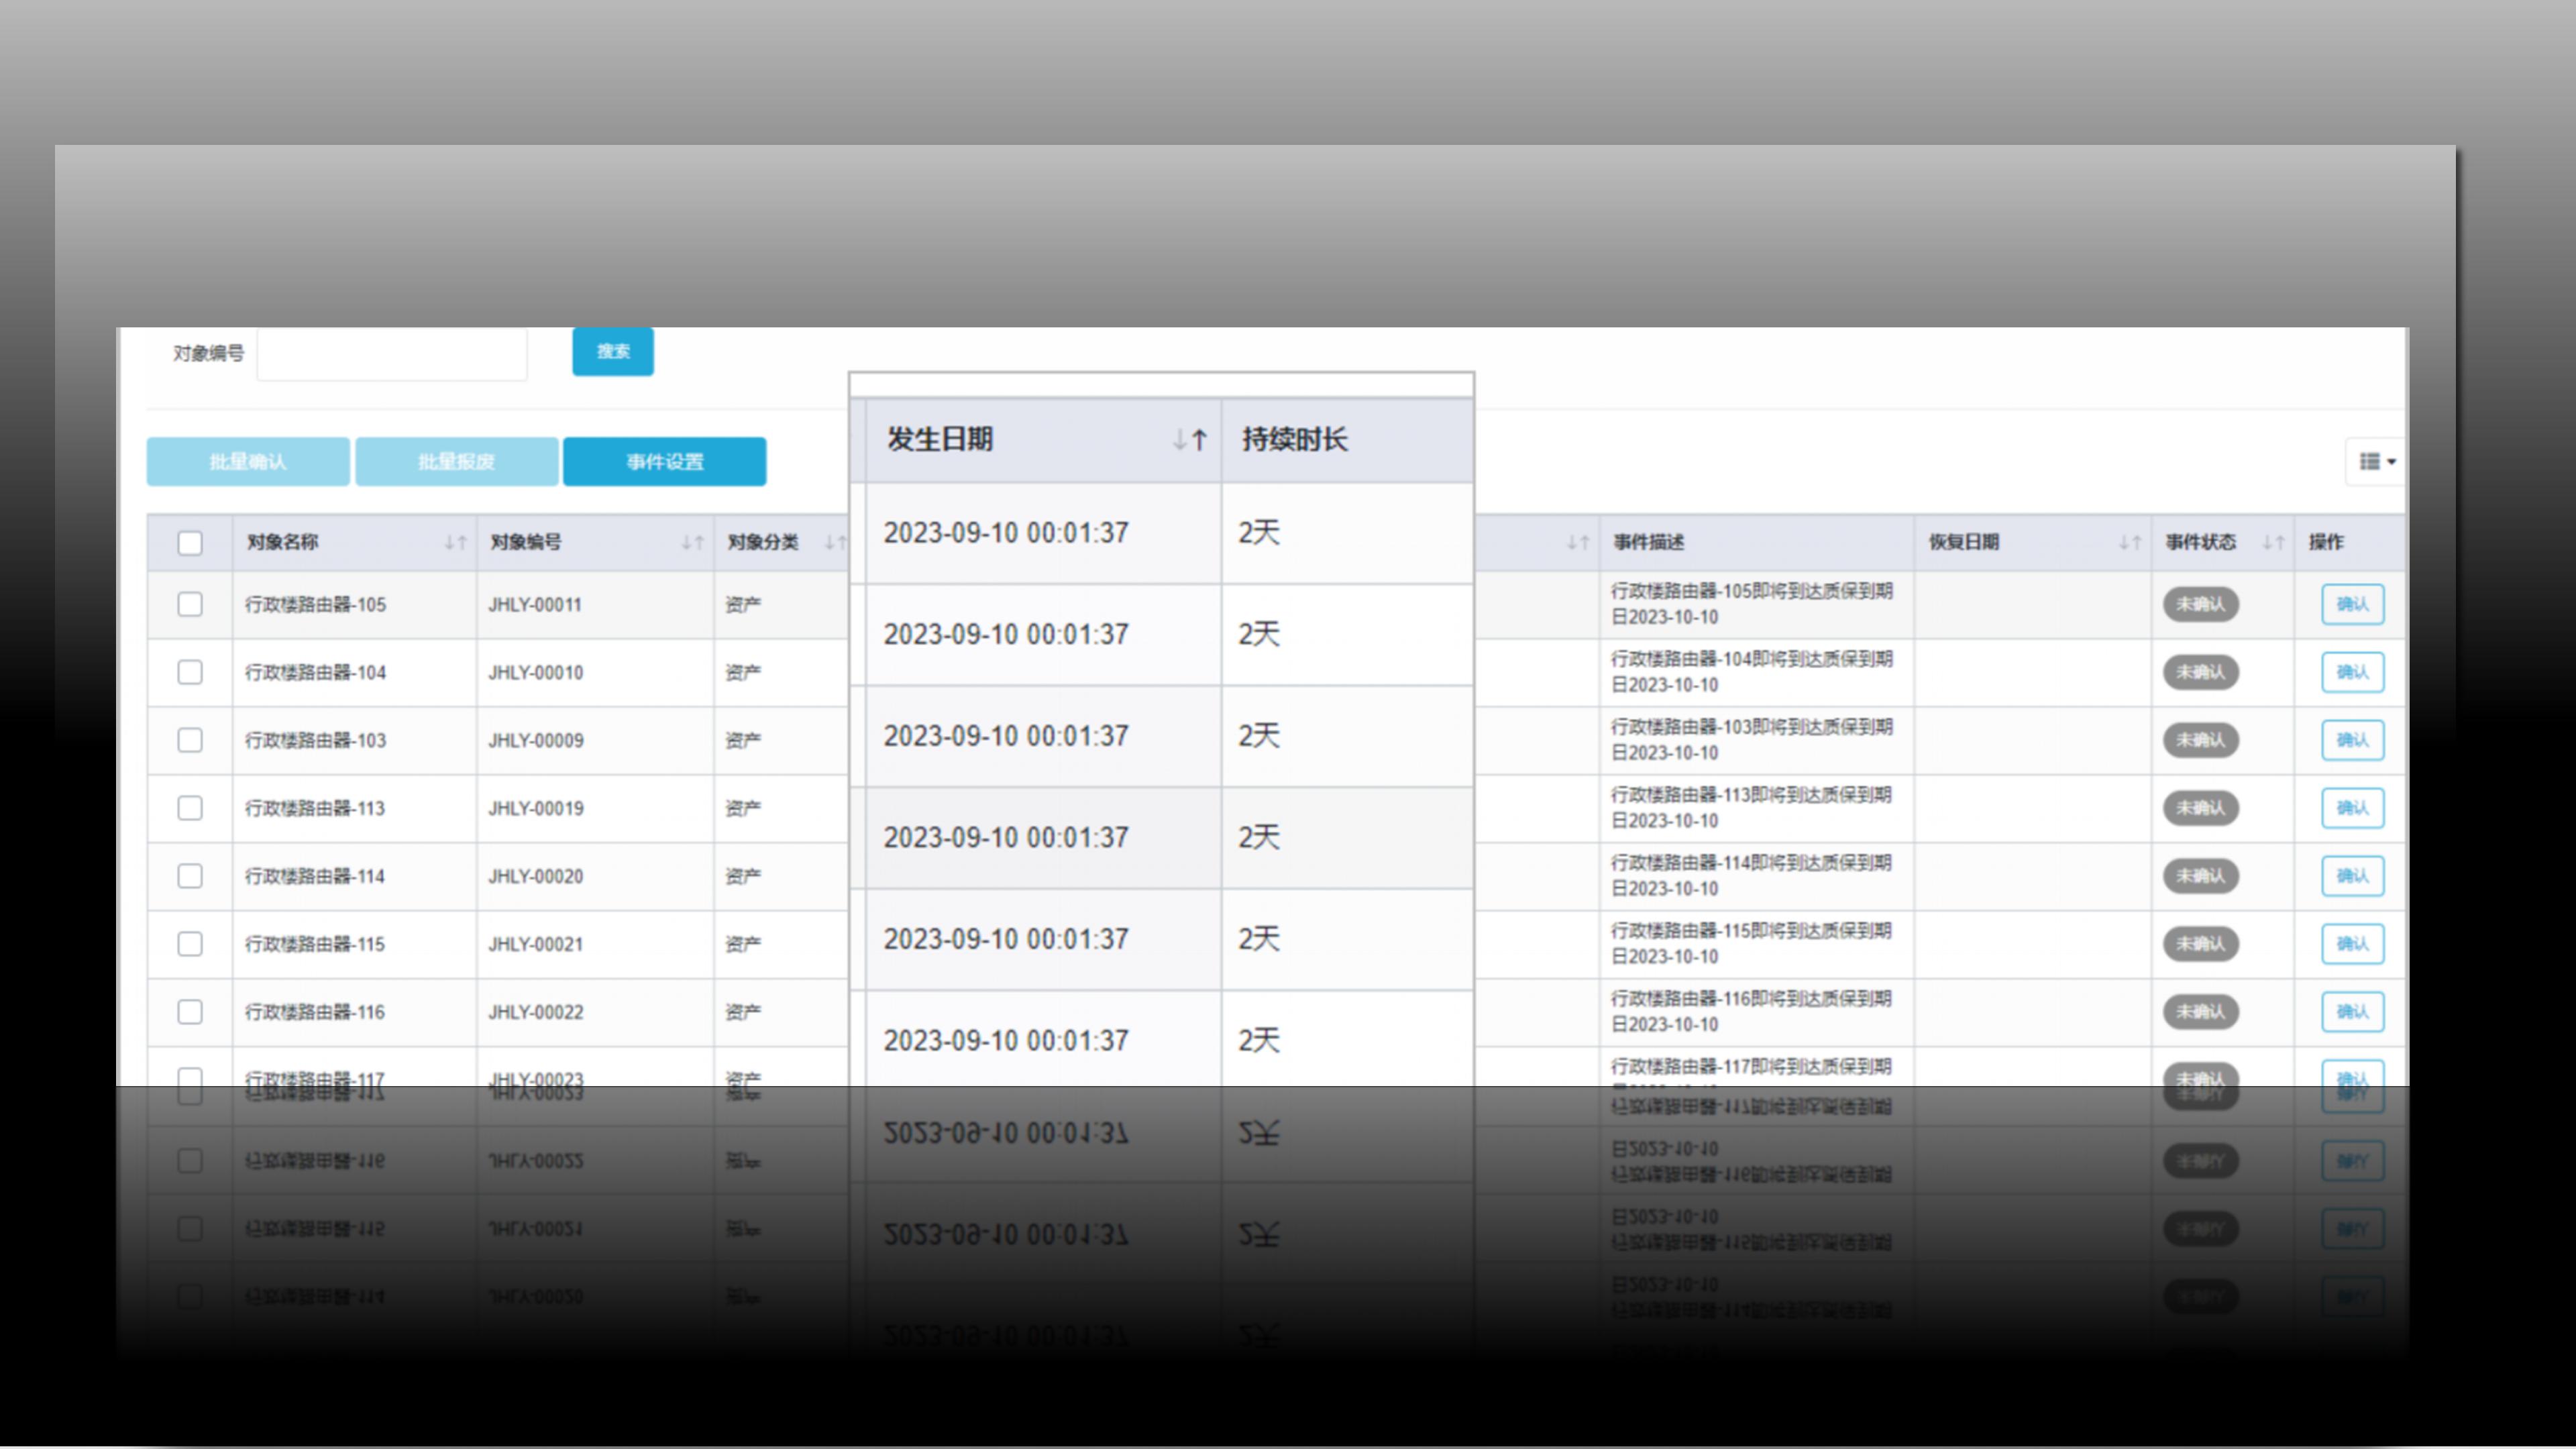Open column view list icon dropdown
This screenshot has height=1449, width=2576.
2376,461
